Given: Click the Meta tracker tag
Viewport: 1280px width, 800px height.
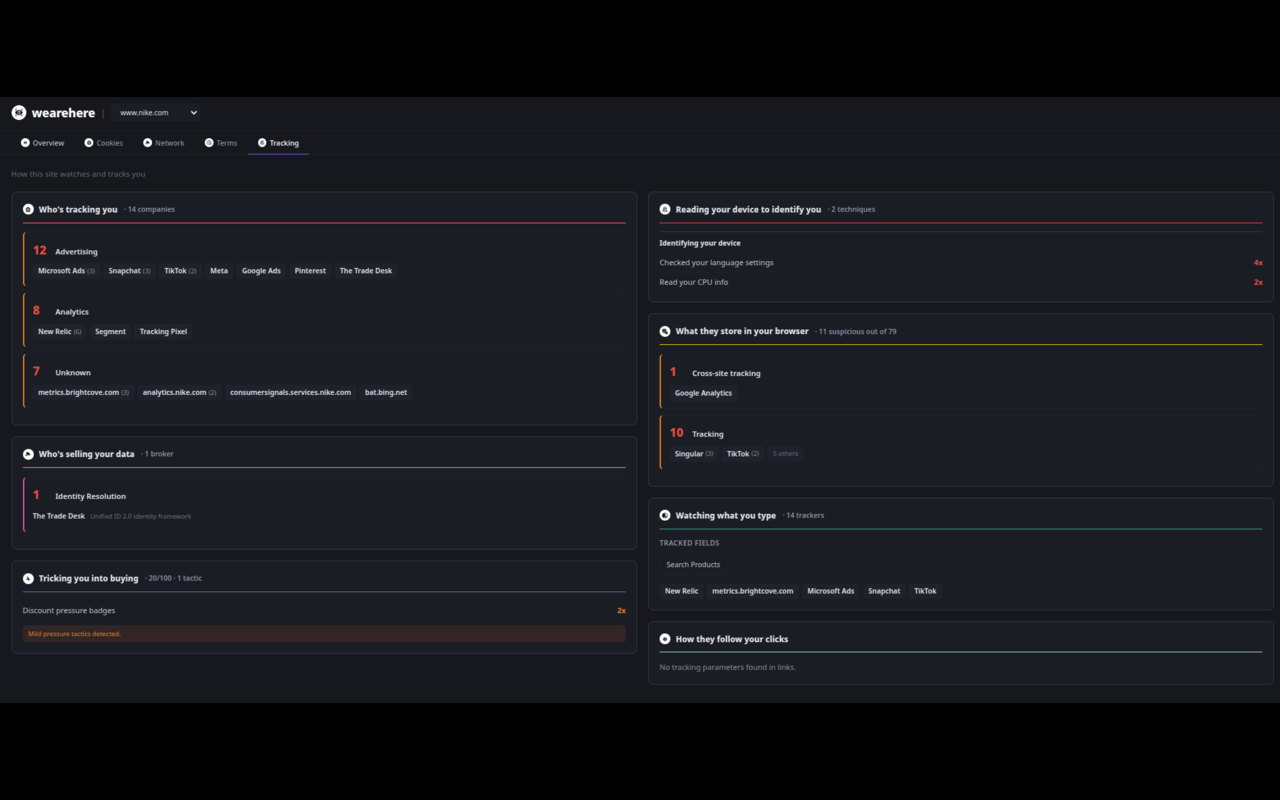Looking at the screenshot, I should [x=219, y=271].
